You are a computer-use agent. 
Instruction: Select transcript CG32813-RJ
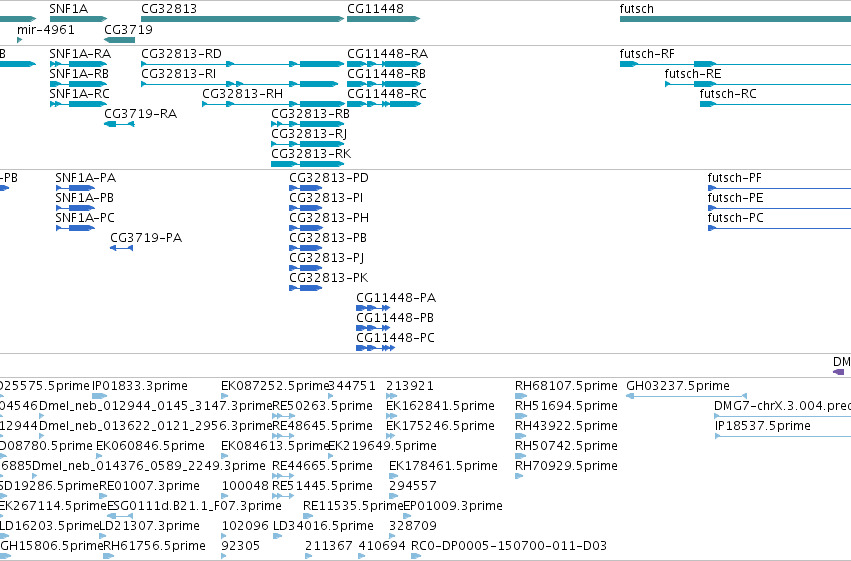(308, 144)
